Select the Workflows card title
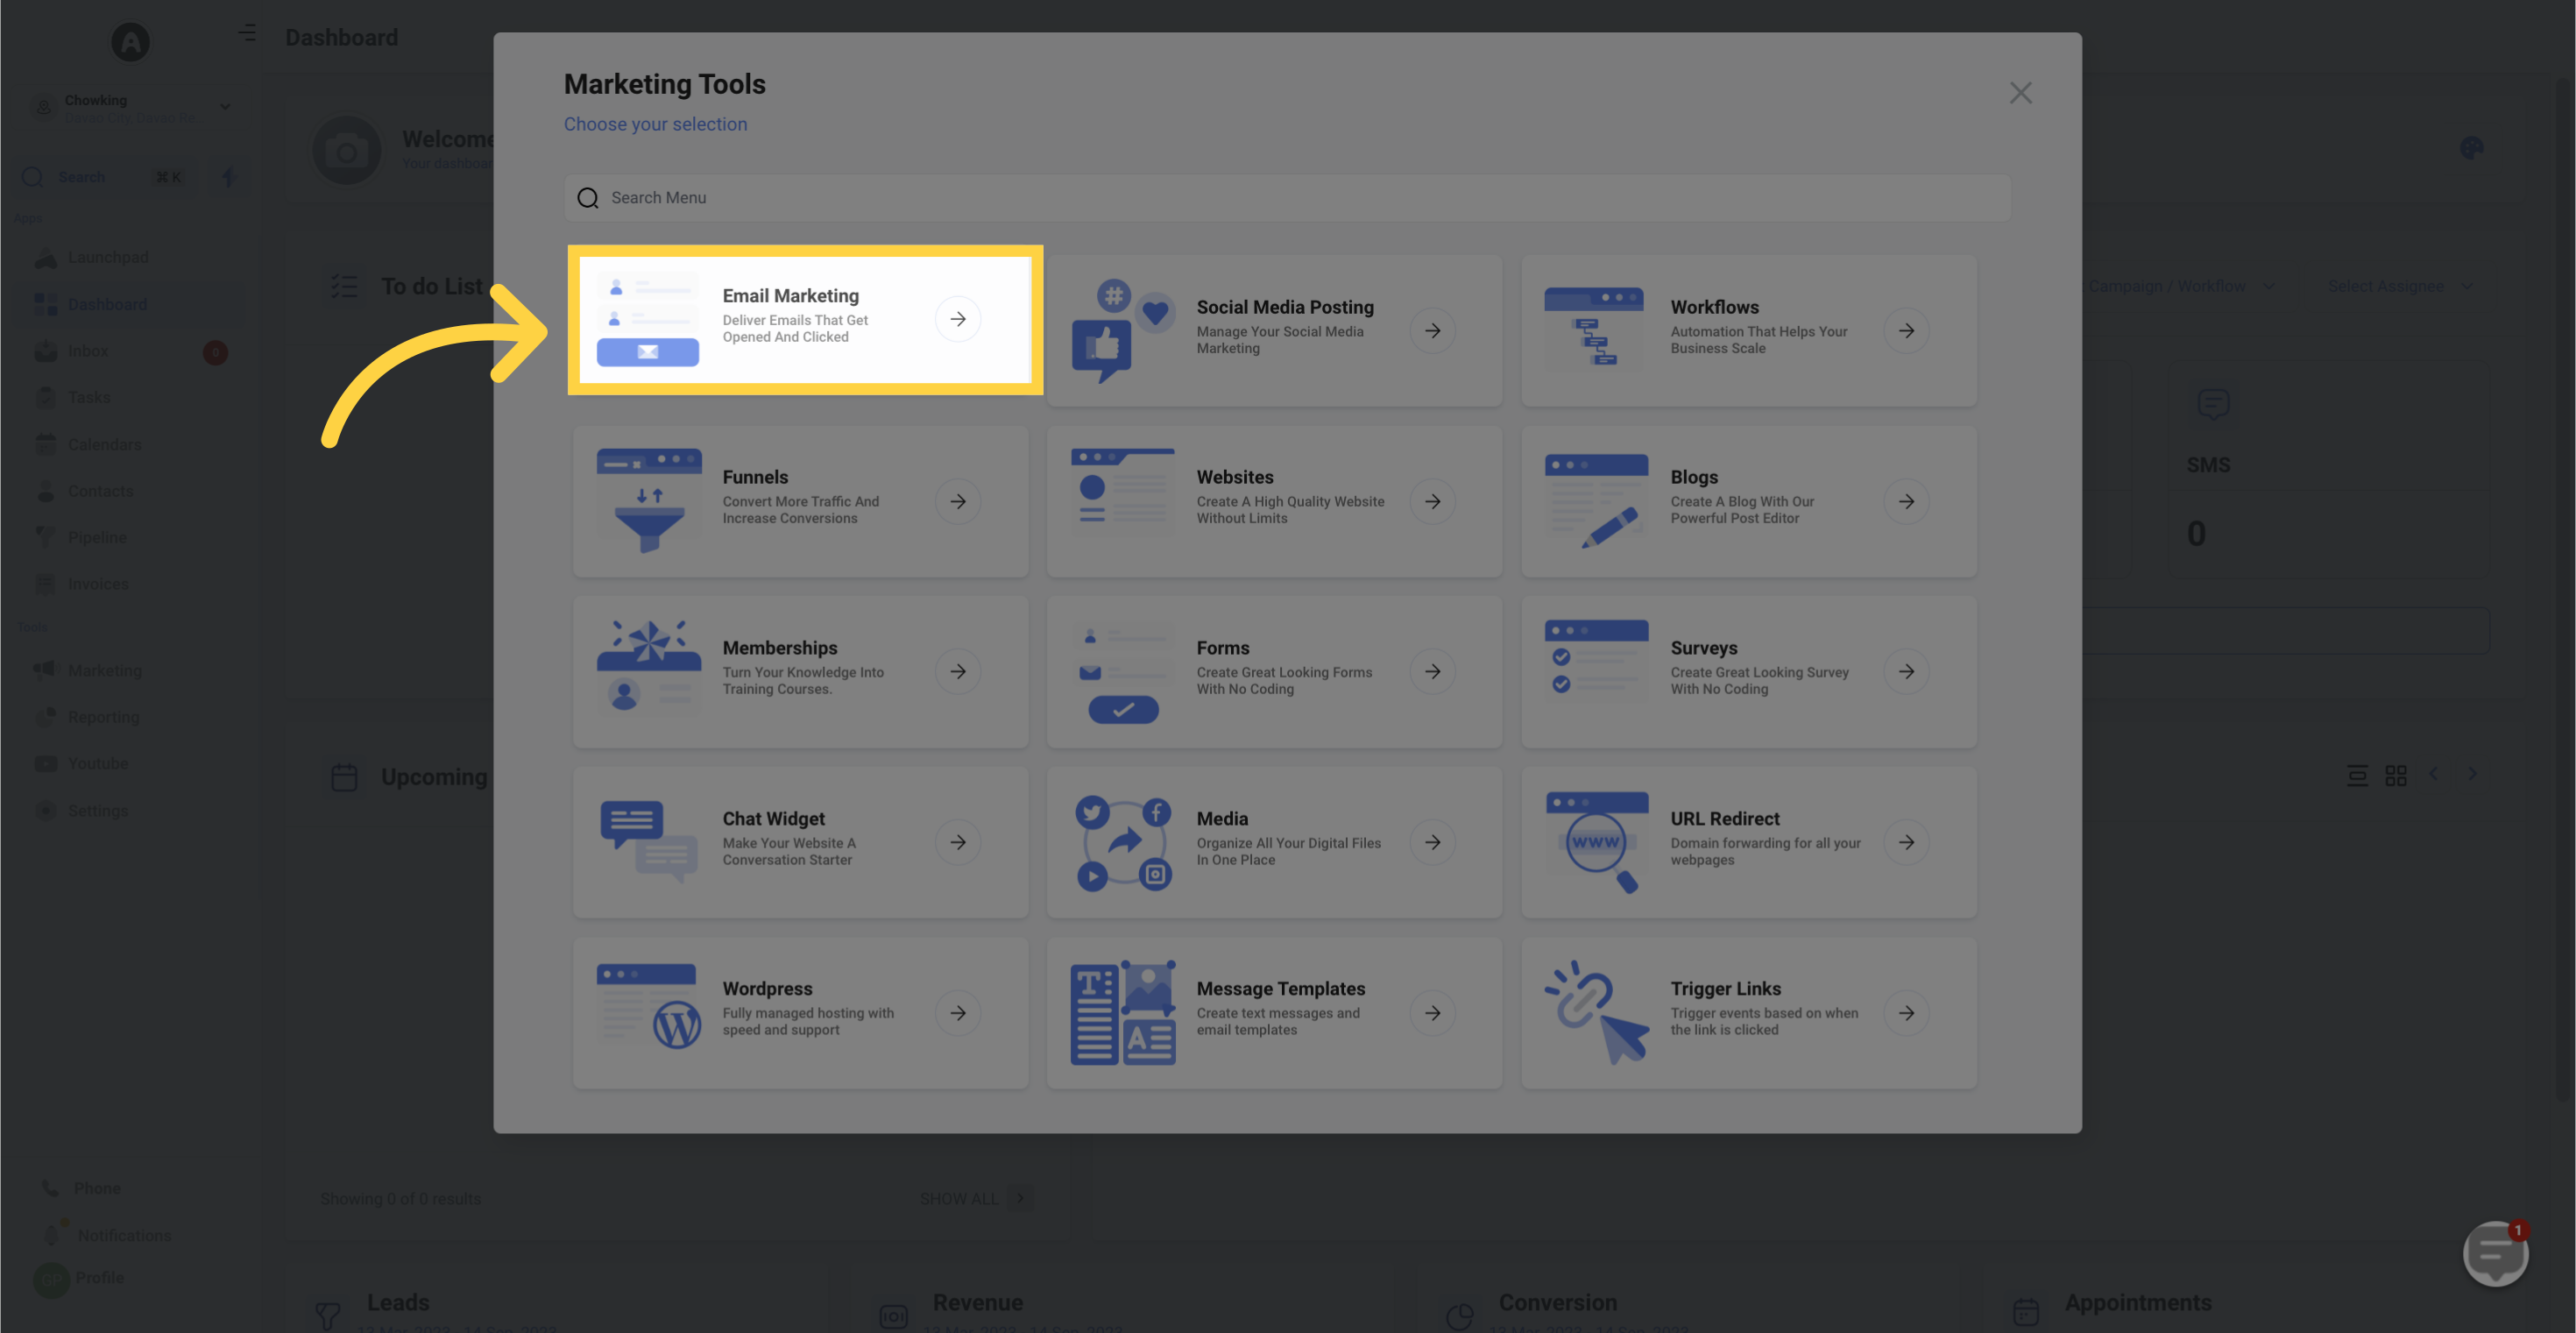 1714,307
